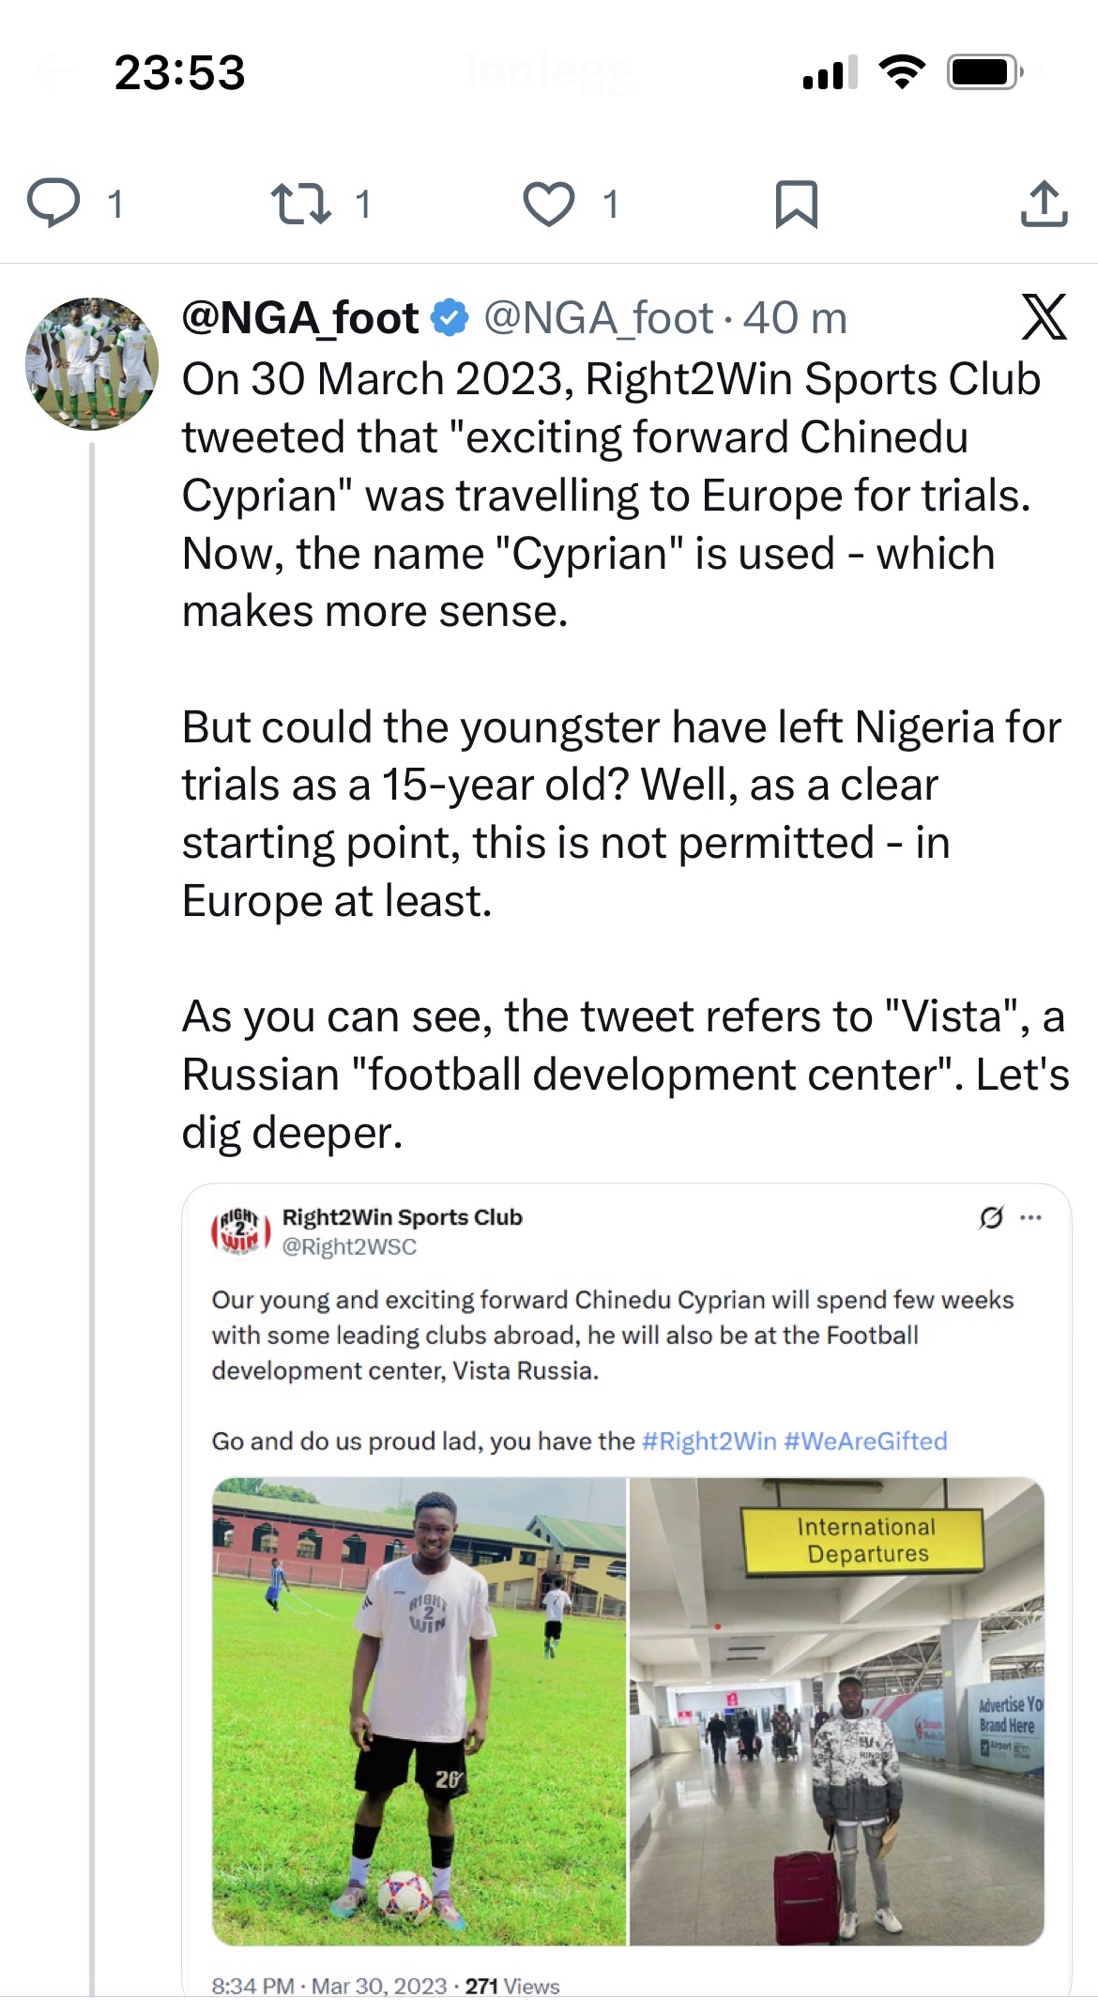The image size is (1098, 2000).
Task: Open the @NGA_foot profile picture
Action: (x=92, y=364)
